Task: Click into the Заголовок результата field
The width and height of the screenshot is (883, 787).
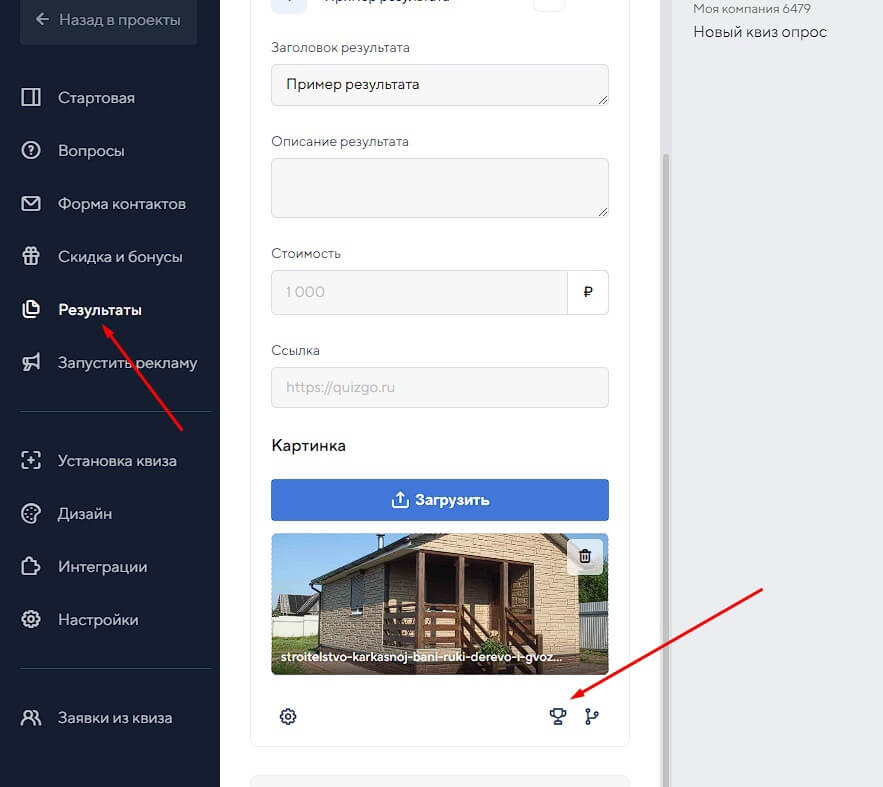Action: [439, 85]
